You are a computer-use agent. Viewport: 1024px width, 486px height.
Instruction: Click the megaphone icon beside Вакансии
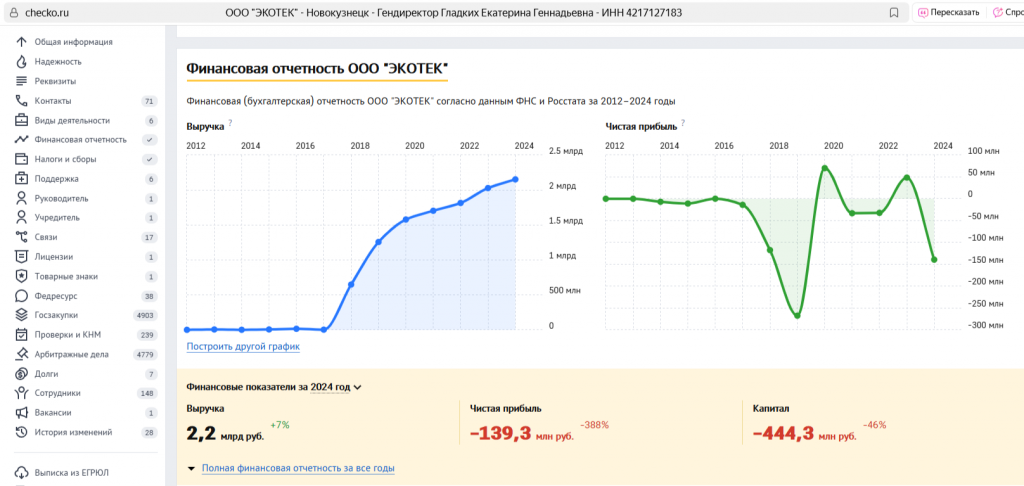click(x=21, y=413)
